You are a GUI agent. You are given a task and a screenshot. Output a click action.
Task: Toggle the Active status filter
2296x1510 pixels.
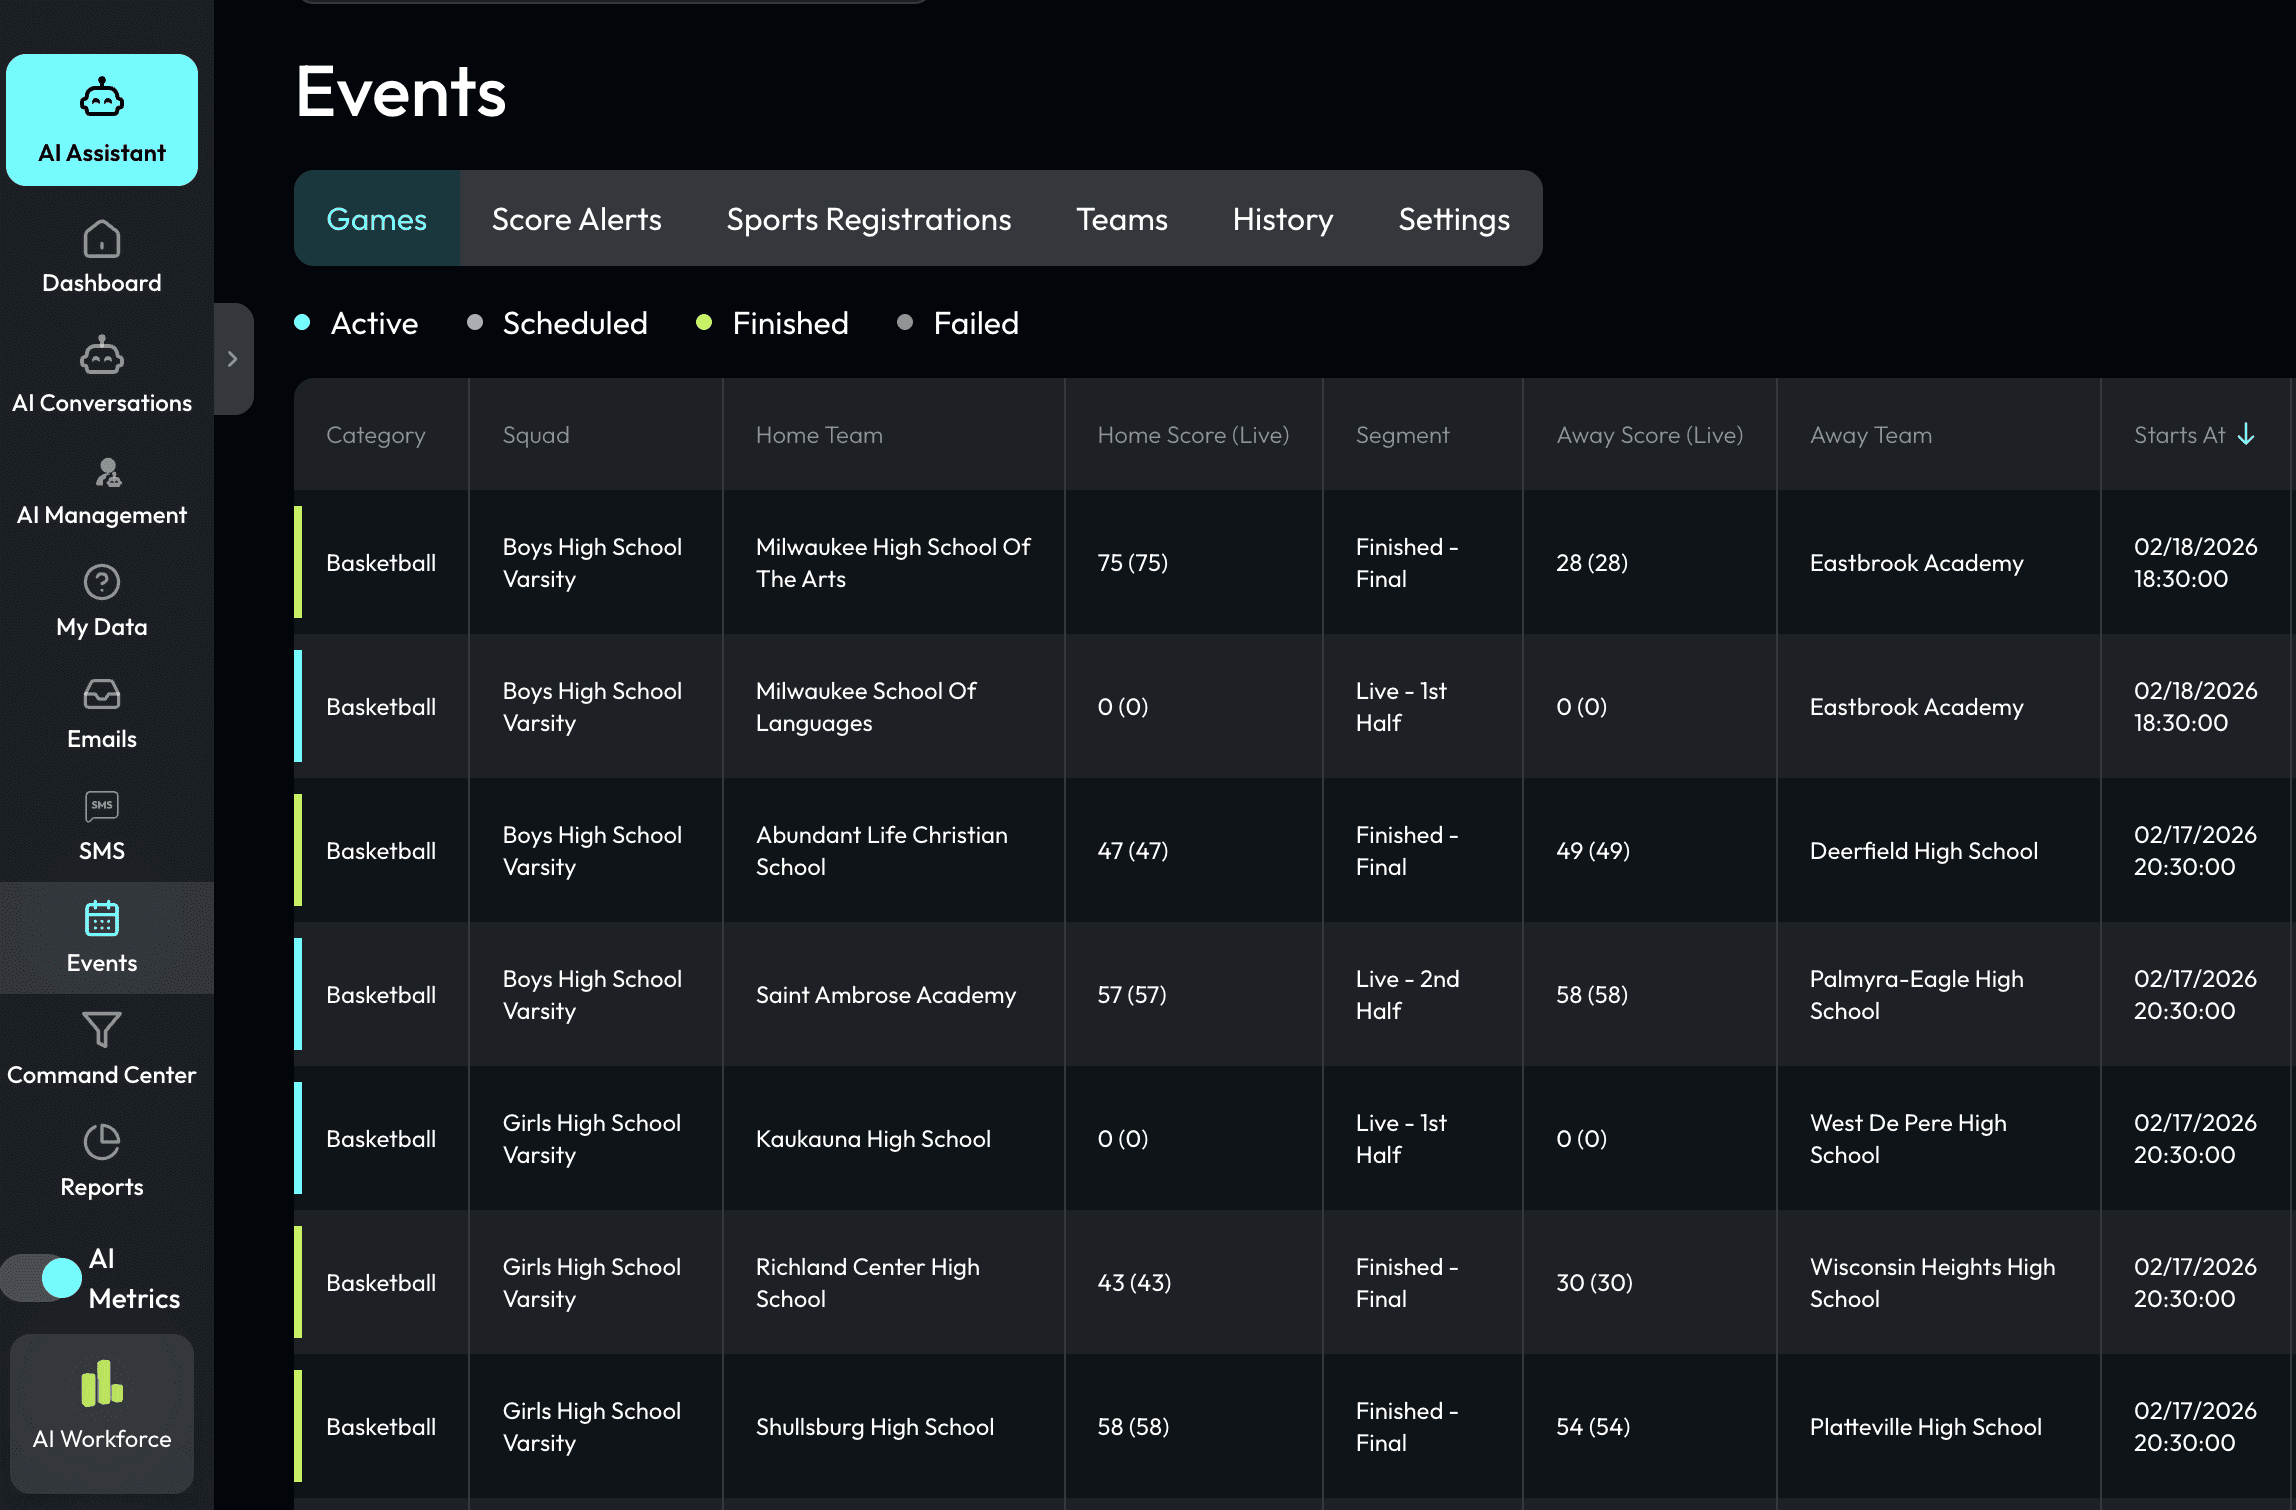coord(357,323)
